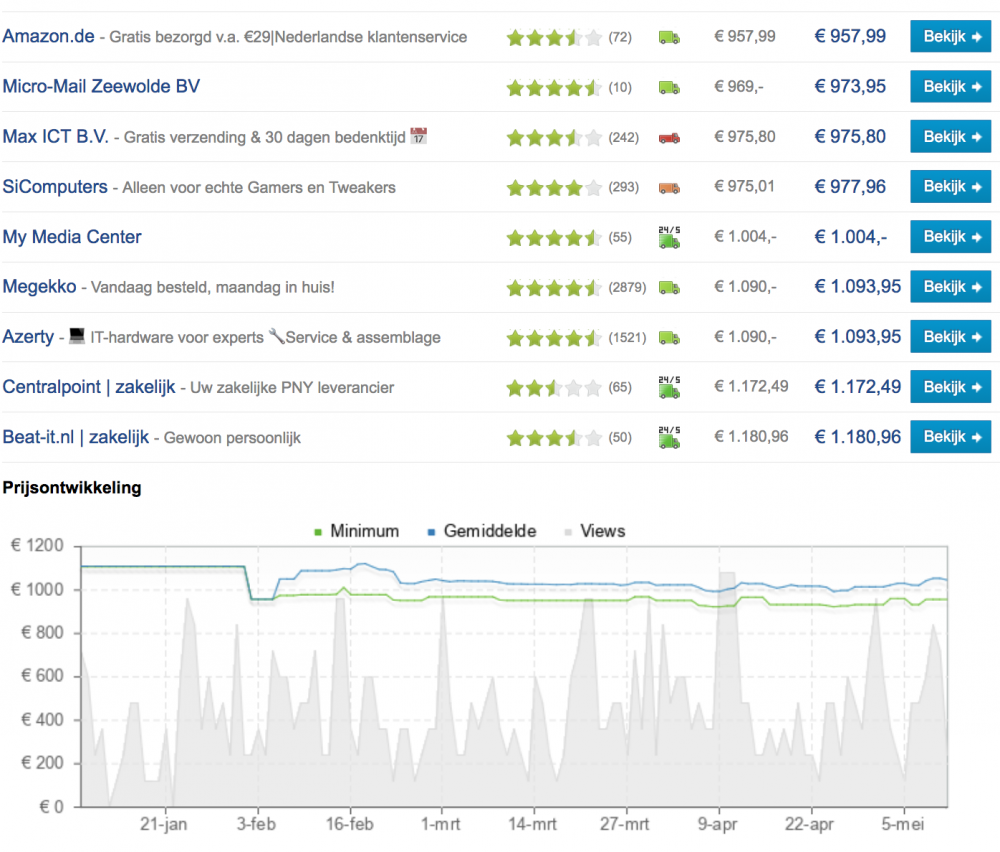The width and height of the screenshot is (1000, 852).
Task: Click Bekijk button for the € 1.180,96 offer
Action: tap(950, 437)
